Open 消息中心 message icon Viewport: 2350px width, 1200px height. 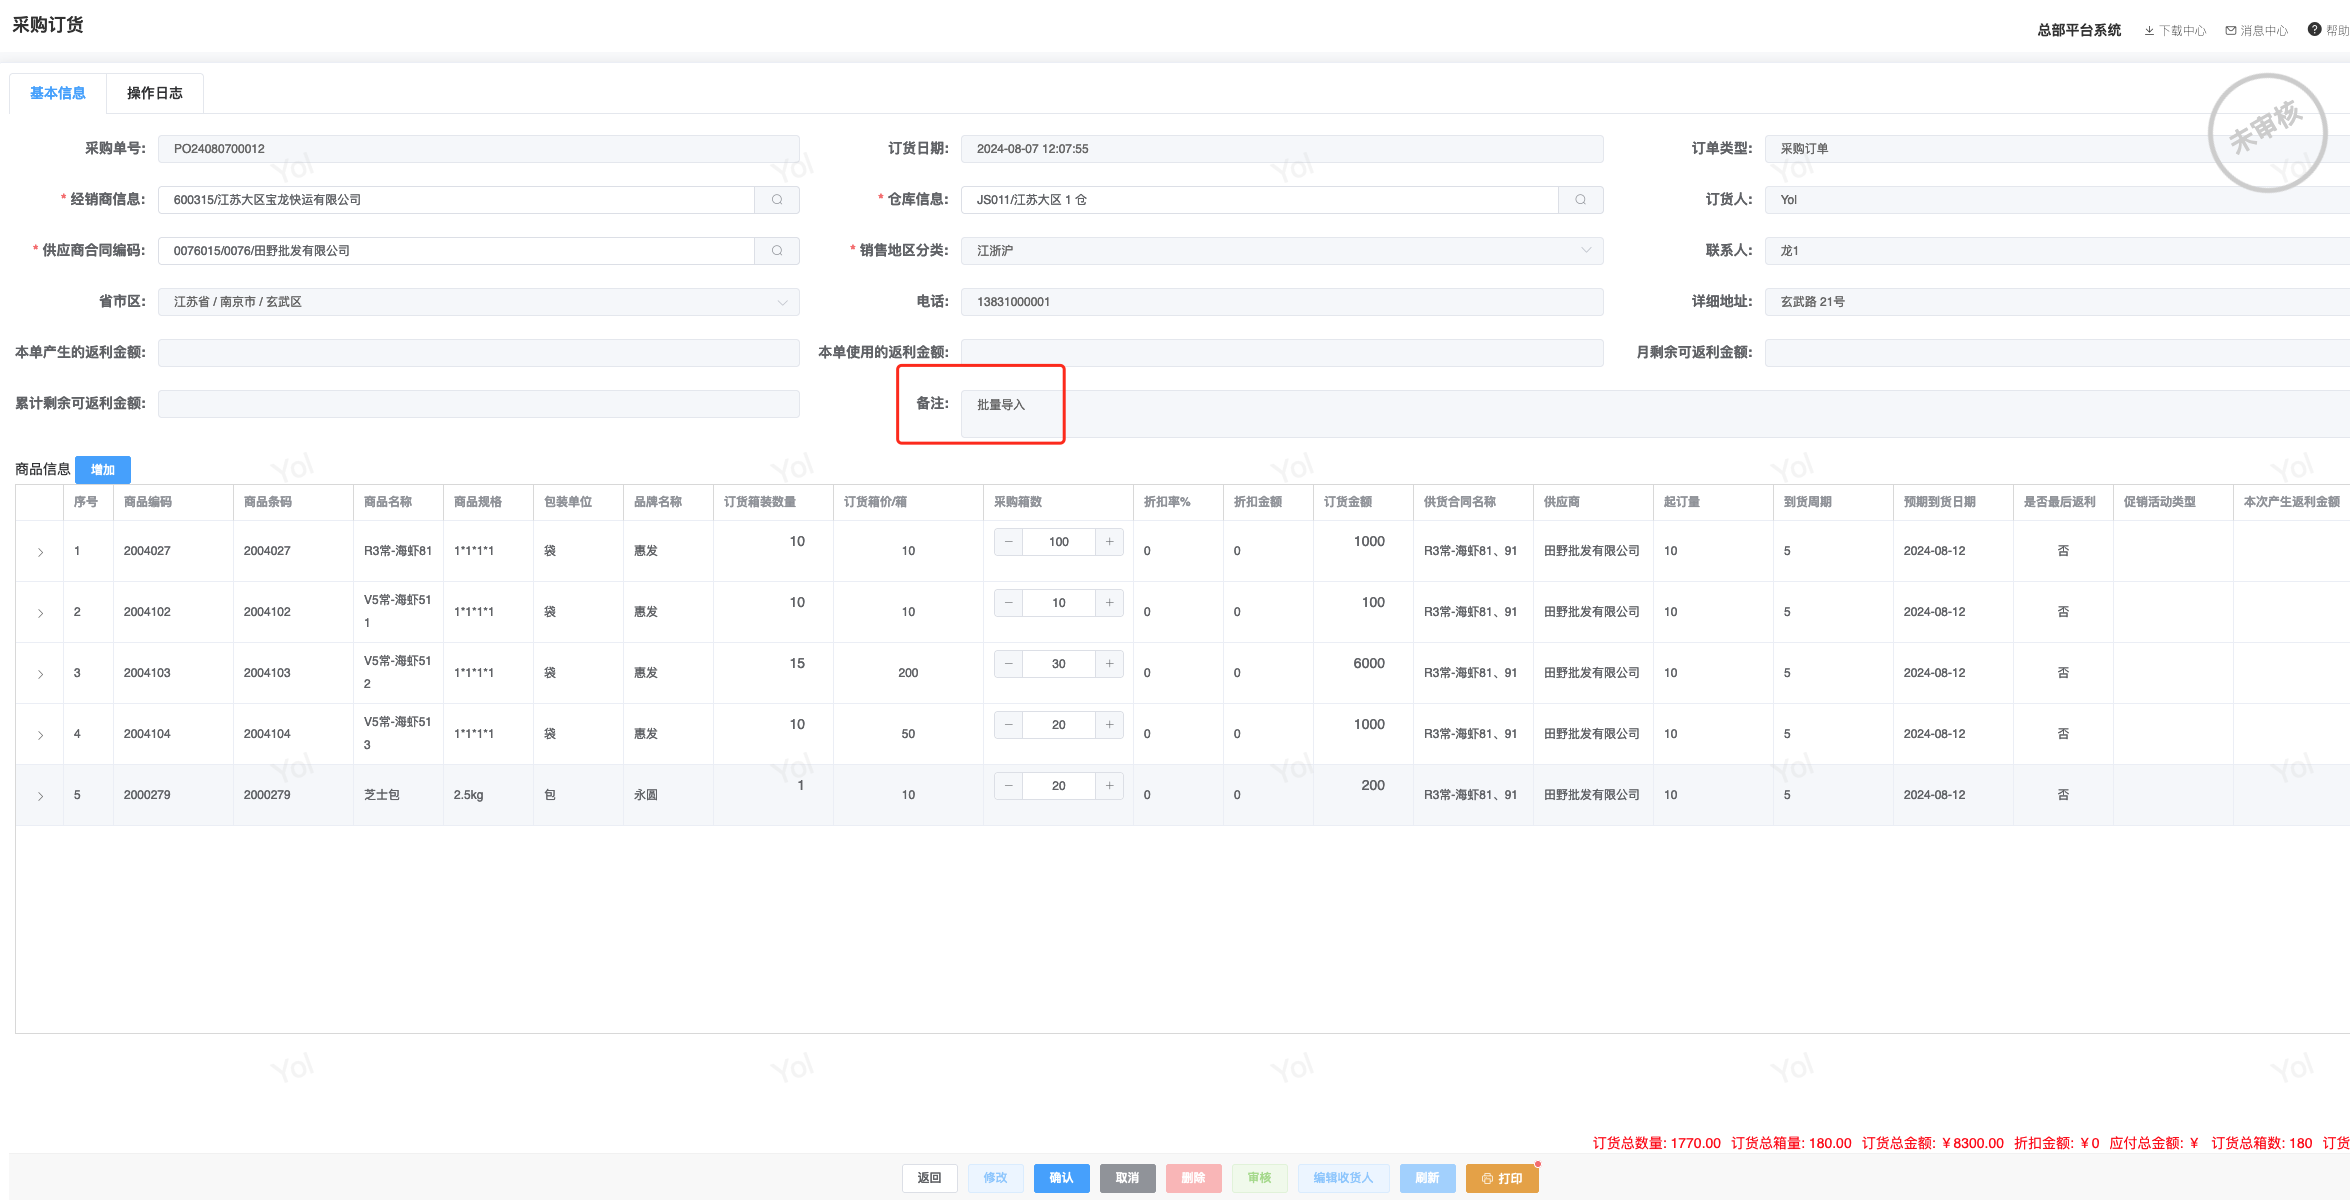pyautogui.click(x=2231, y=31)
